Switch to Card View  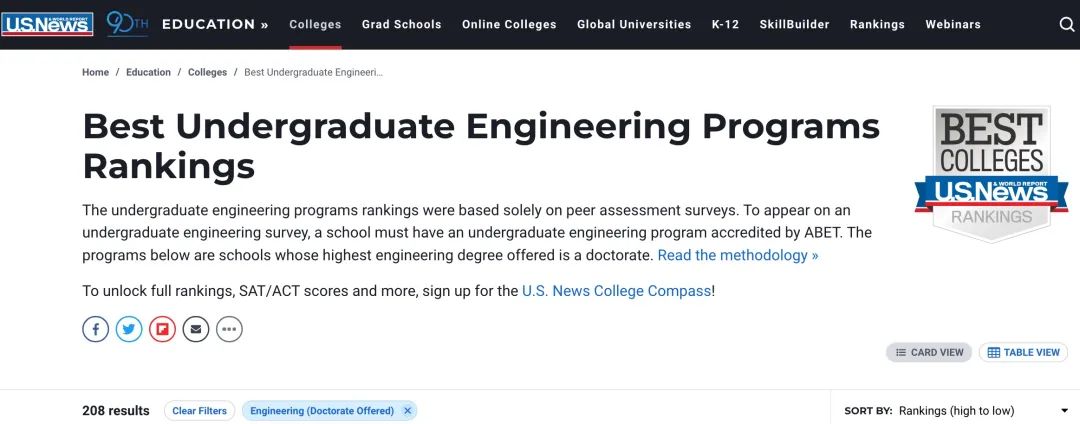coord(928,352)
